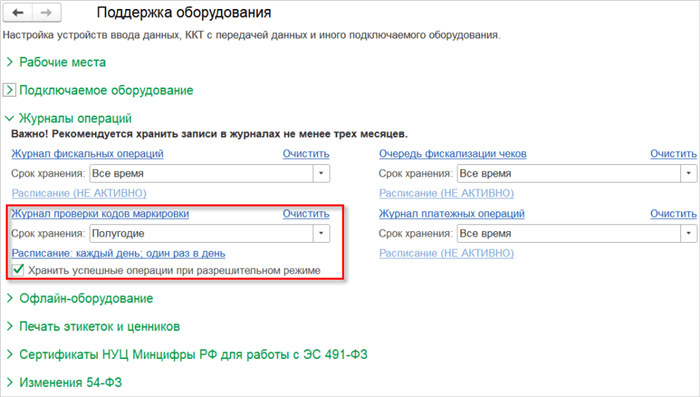Open storage period dropdown showing Полугодие
Image resolution: width=700 pixels, height=397 pixels.
321,234
